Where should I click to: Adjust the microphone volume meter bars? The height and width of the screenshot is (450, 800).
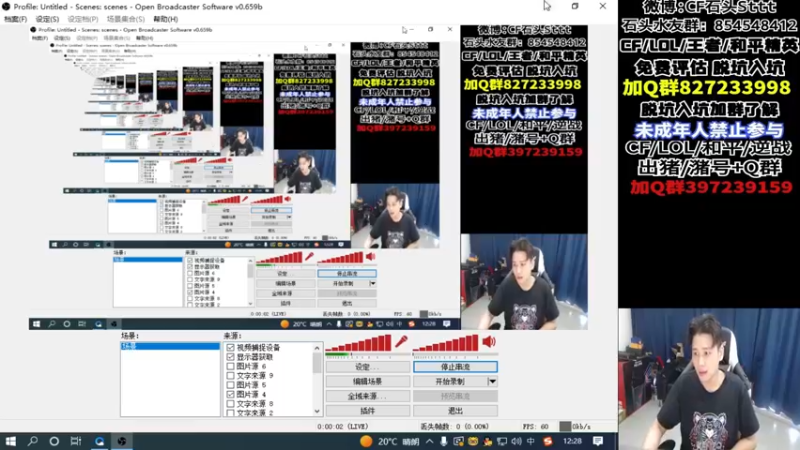tap(359, 343)
